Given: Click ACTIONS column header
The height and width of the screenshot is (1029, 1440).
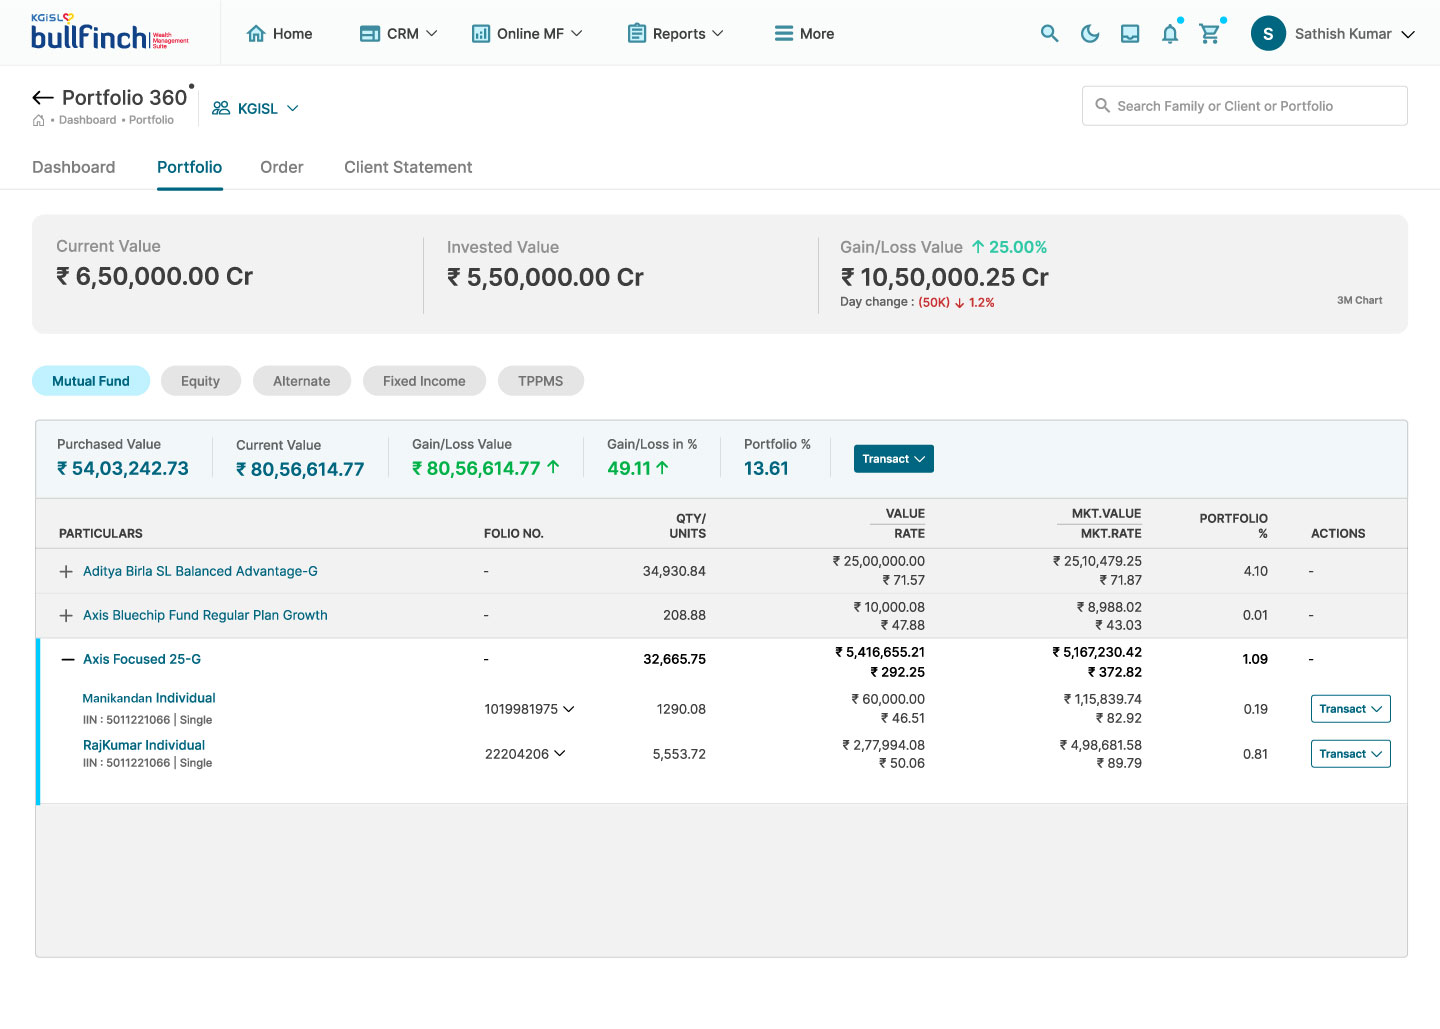Looking at the screenshot, I should [1338, 534].
